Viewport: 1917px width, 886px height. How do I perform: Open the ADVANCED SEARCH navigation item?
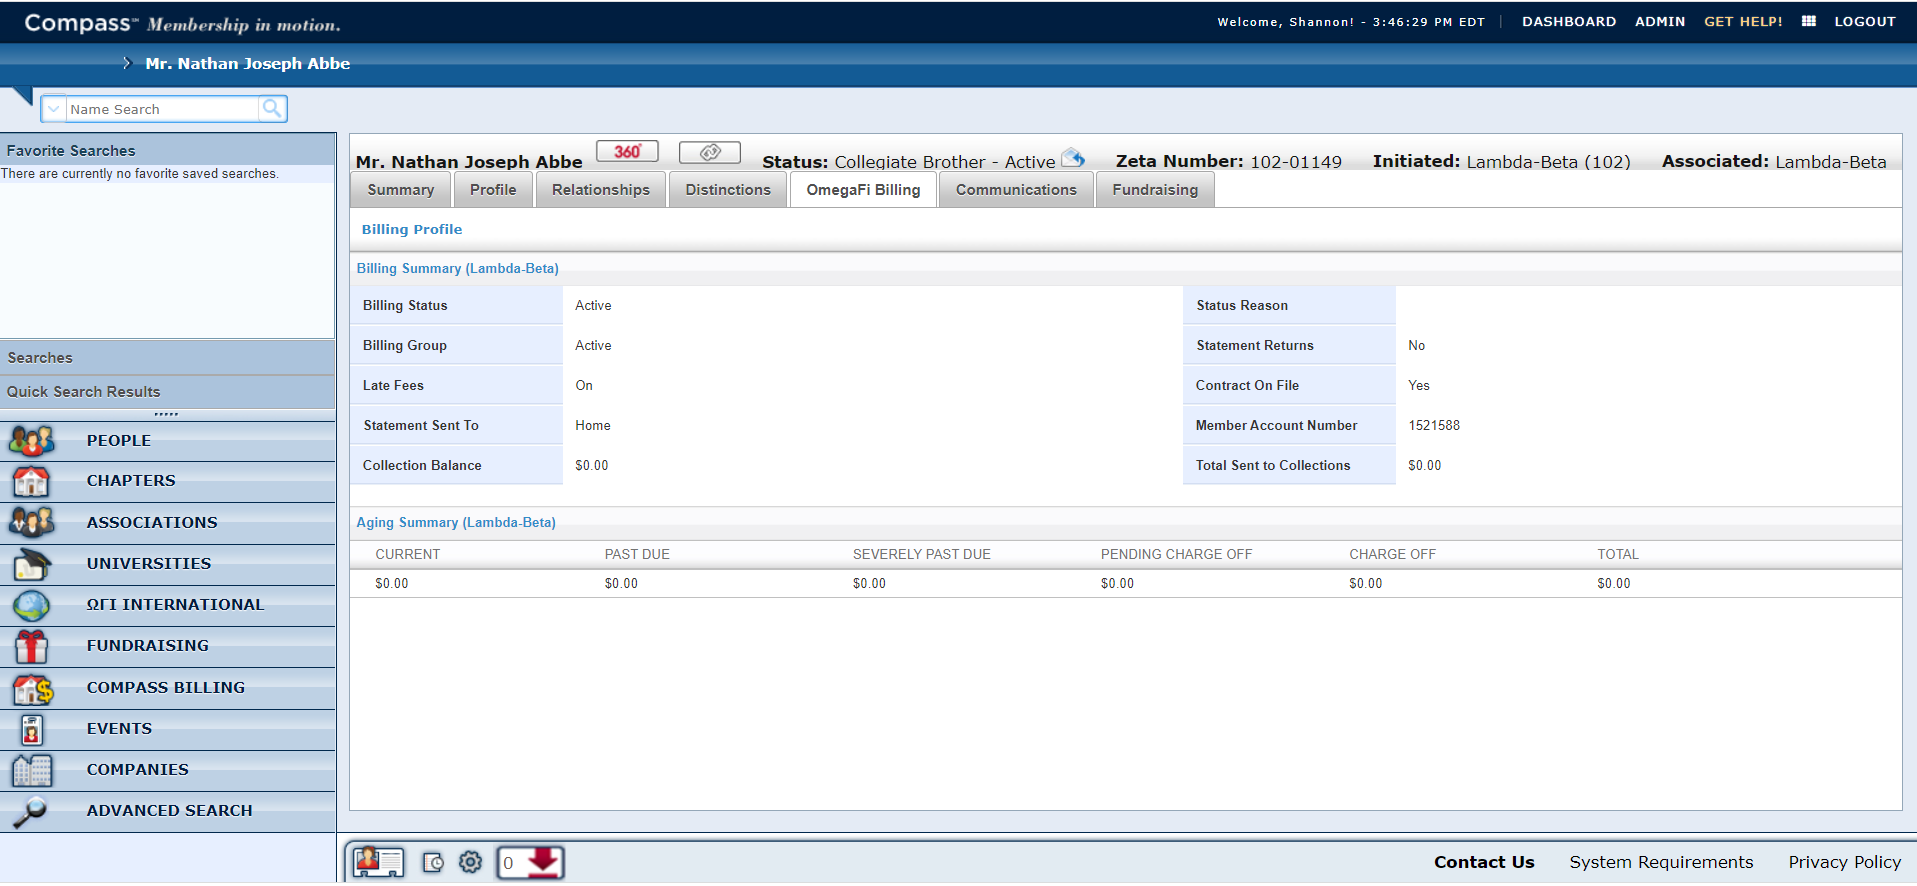168,811
